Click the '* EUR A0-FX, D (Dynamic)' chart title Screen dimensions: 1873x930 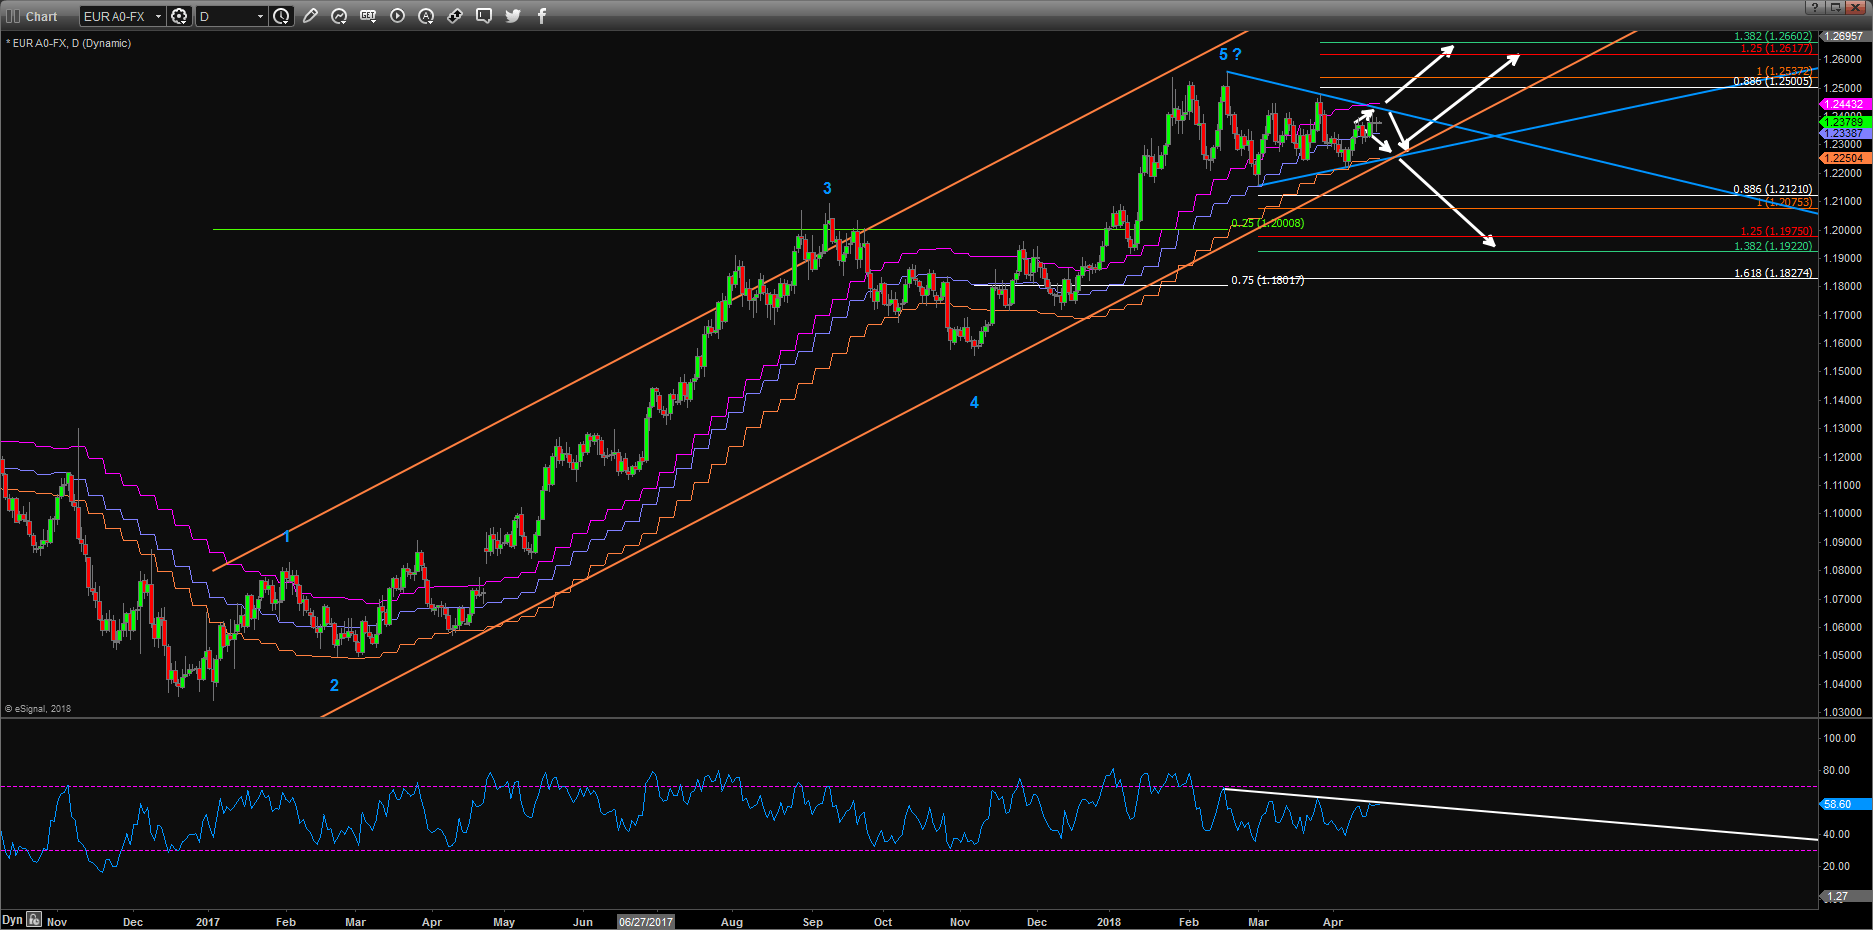pyautogui.click(x=69, y=43)
